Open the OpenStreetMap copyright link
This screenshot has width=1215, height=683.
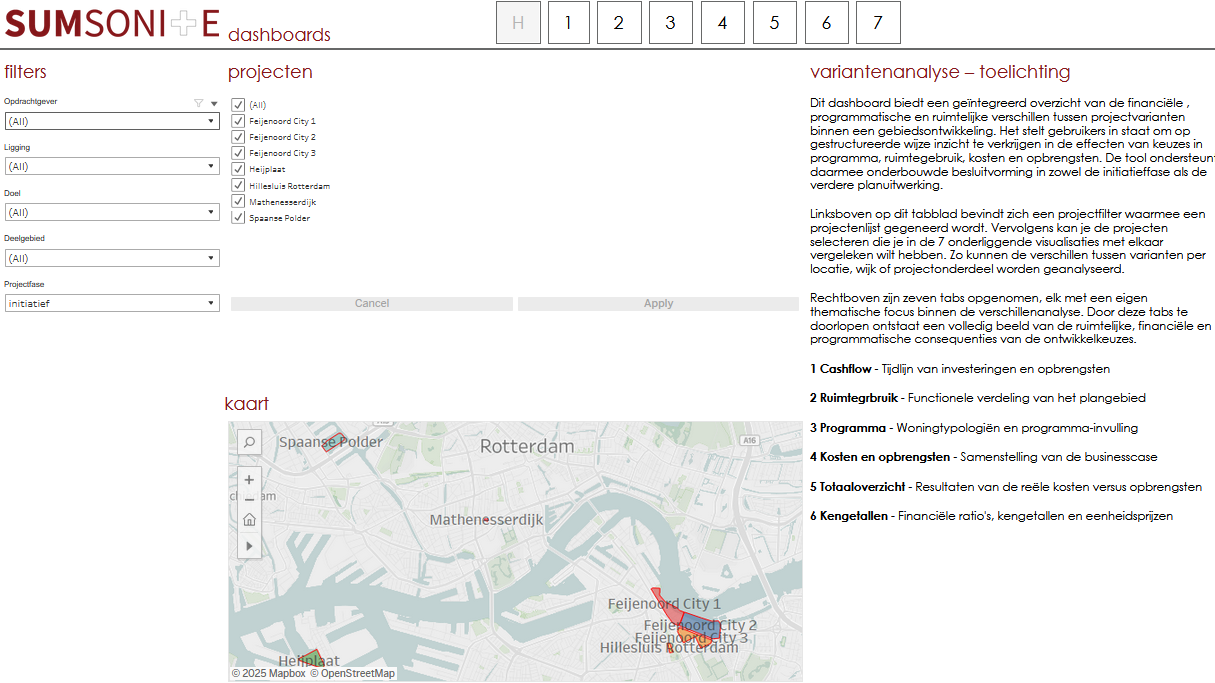coord(356,673)
